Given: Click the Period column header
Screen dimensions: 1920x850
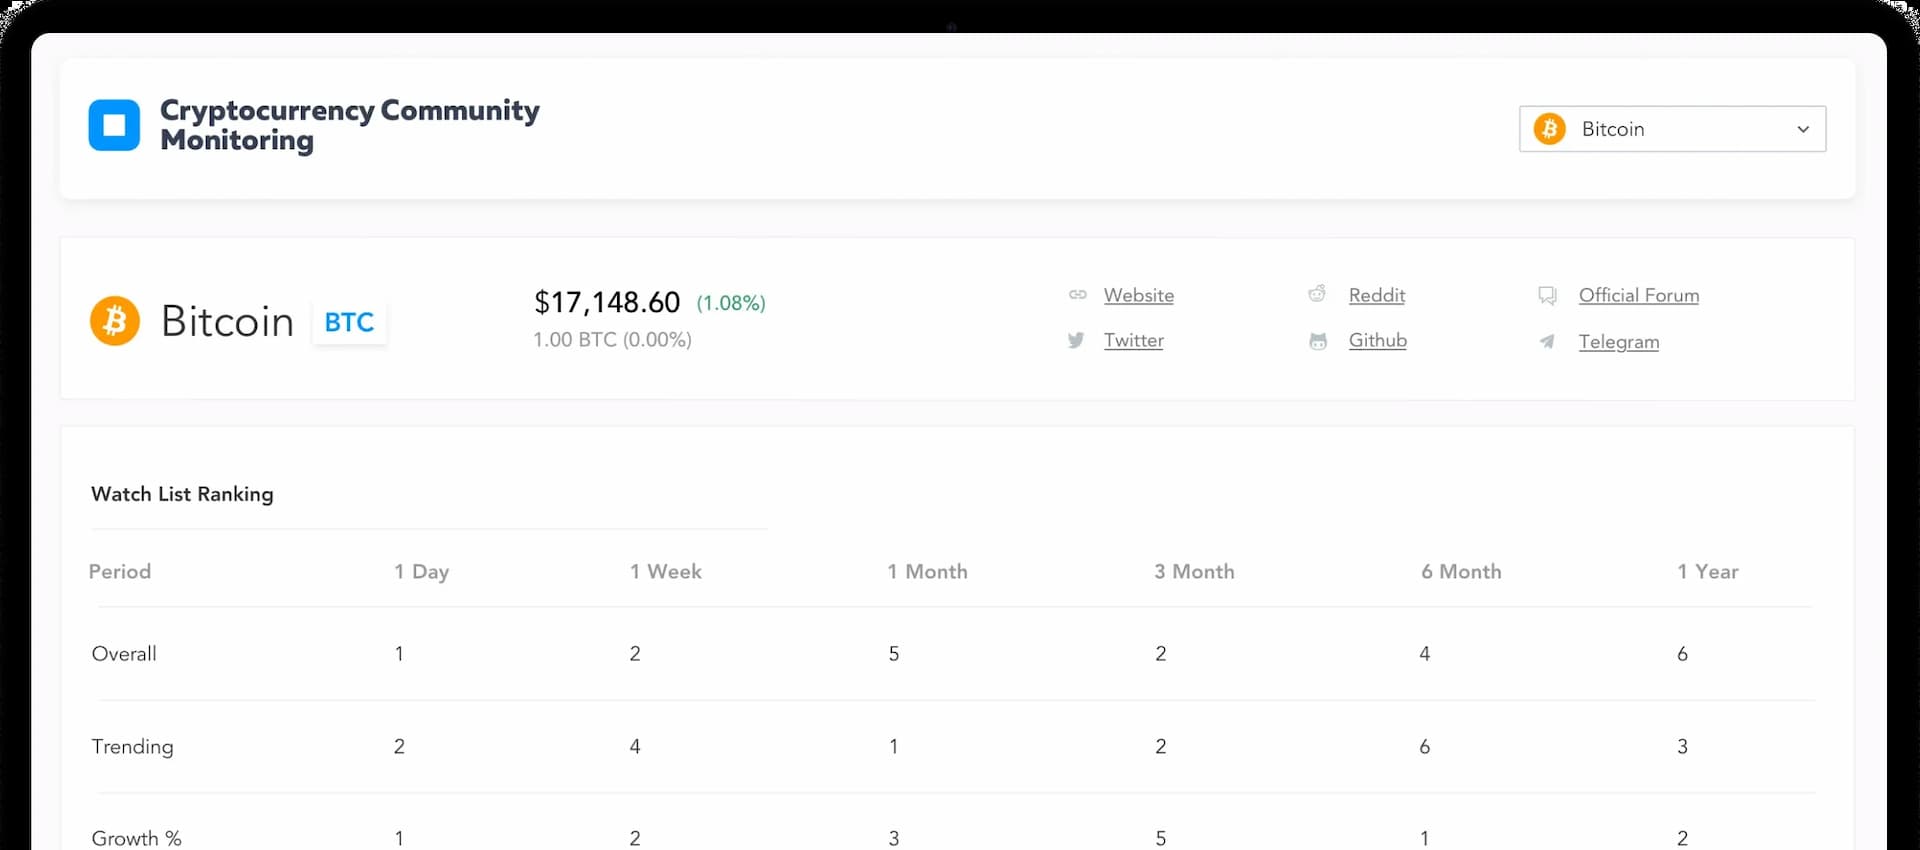Looking at the screenshot, I should pyautogui.click(x=120, y=571).
